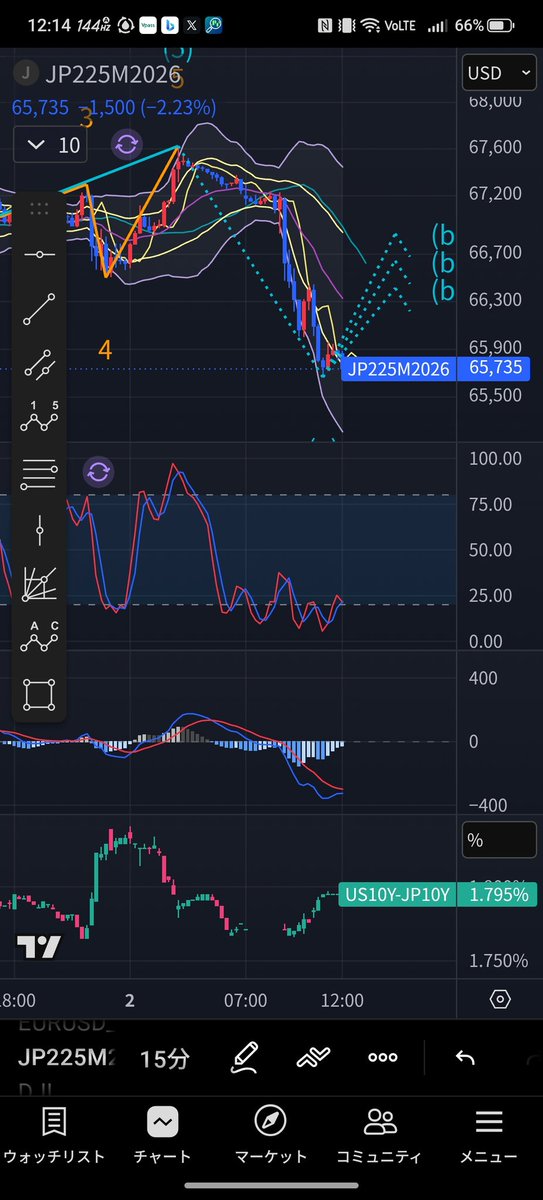
Task: Tap the Android home gesture bar
Action: (x=271, y=1187)
